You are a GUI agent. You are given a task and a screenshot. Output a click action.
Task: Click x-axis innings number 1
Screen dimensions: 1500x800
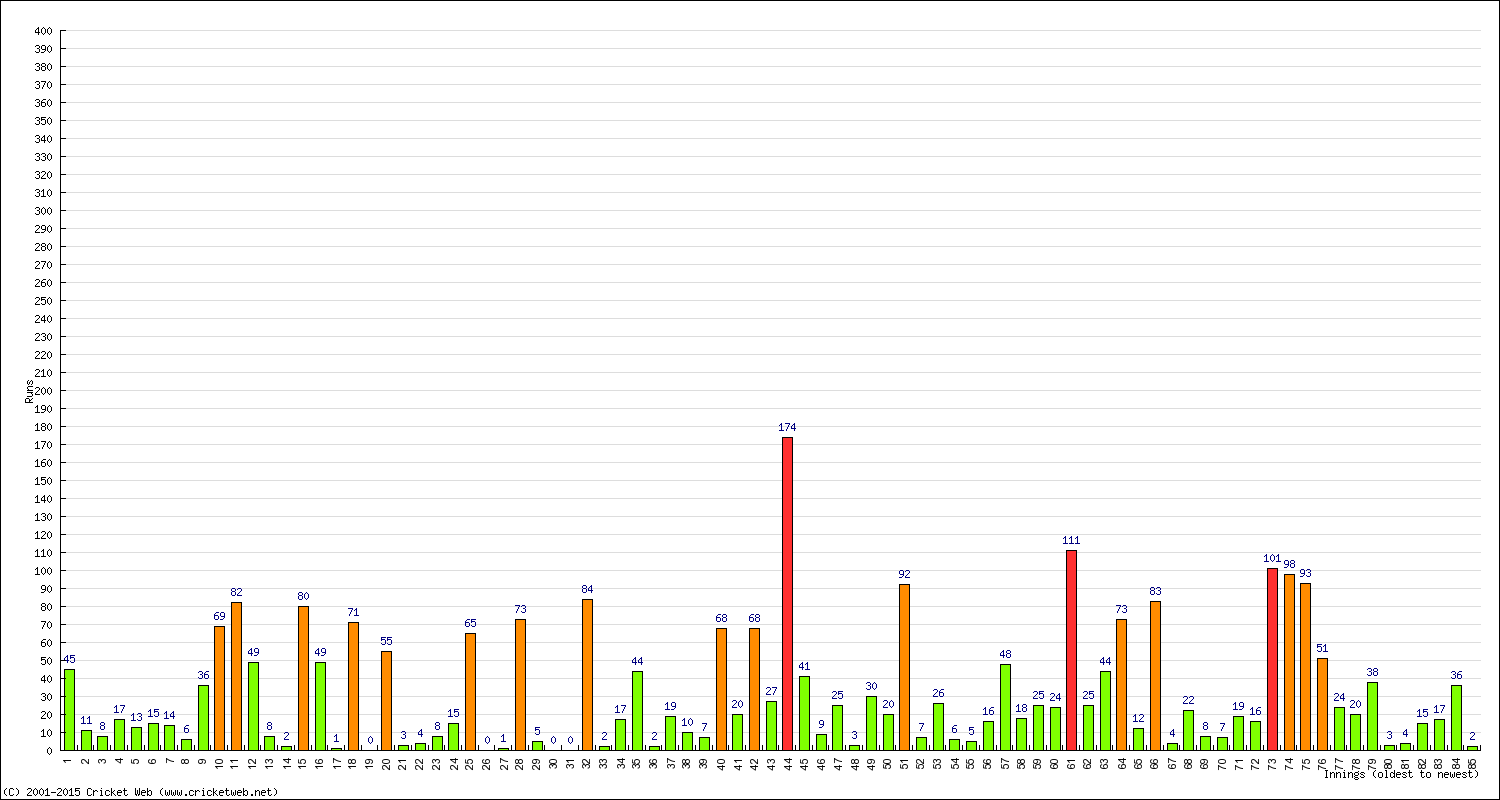click(x=67, y=759)
